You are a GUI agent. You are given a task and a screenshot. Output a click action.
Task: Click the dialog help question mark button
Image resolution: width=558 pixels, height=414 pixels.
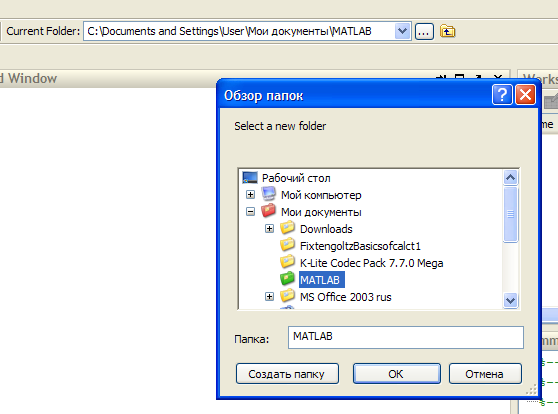point(502,95)
